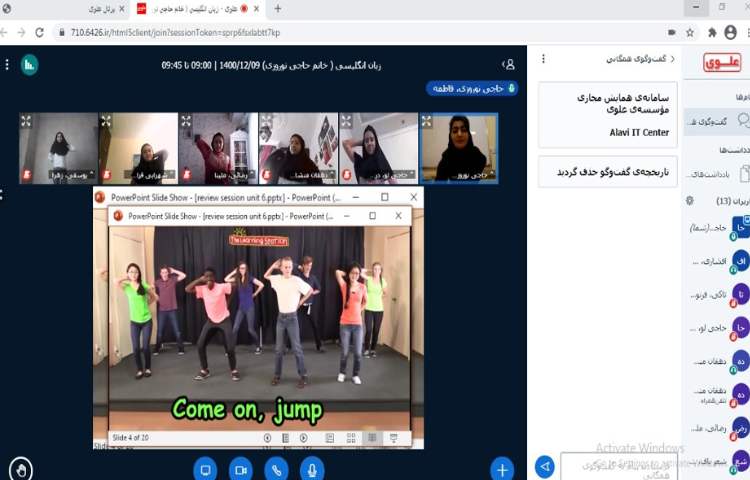Click browser forward arrow

(21, 33)
